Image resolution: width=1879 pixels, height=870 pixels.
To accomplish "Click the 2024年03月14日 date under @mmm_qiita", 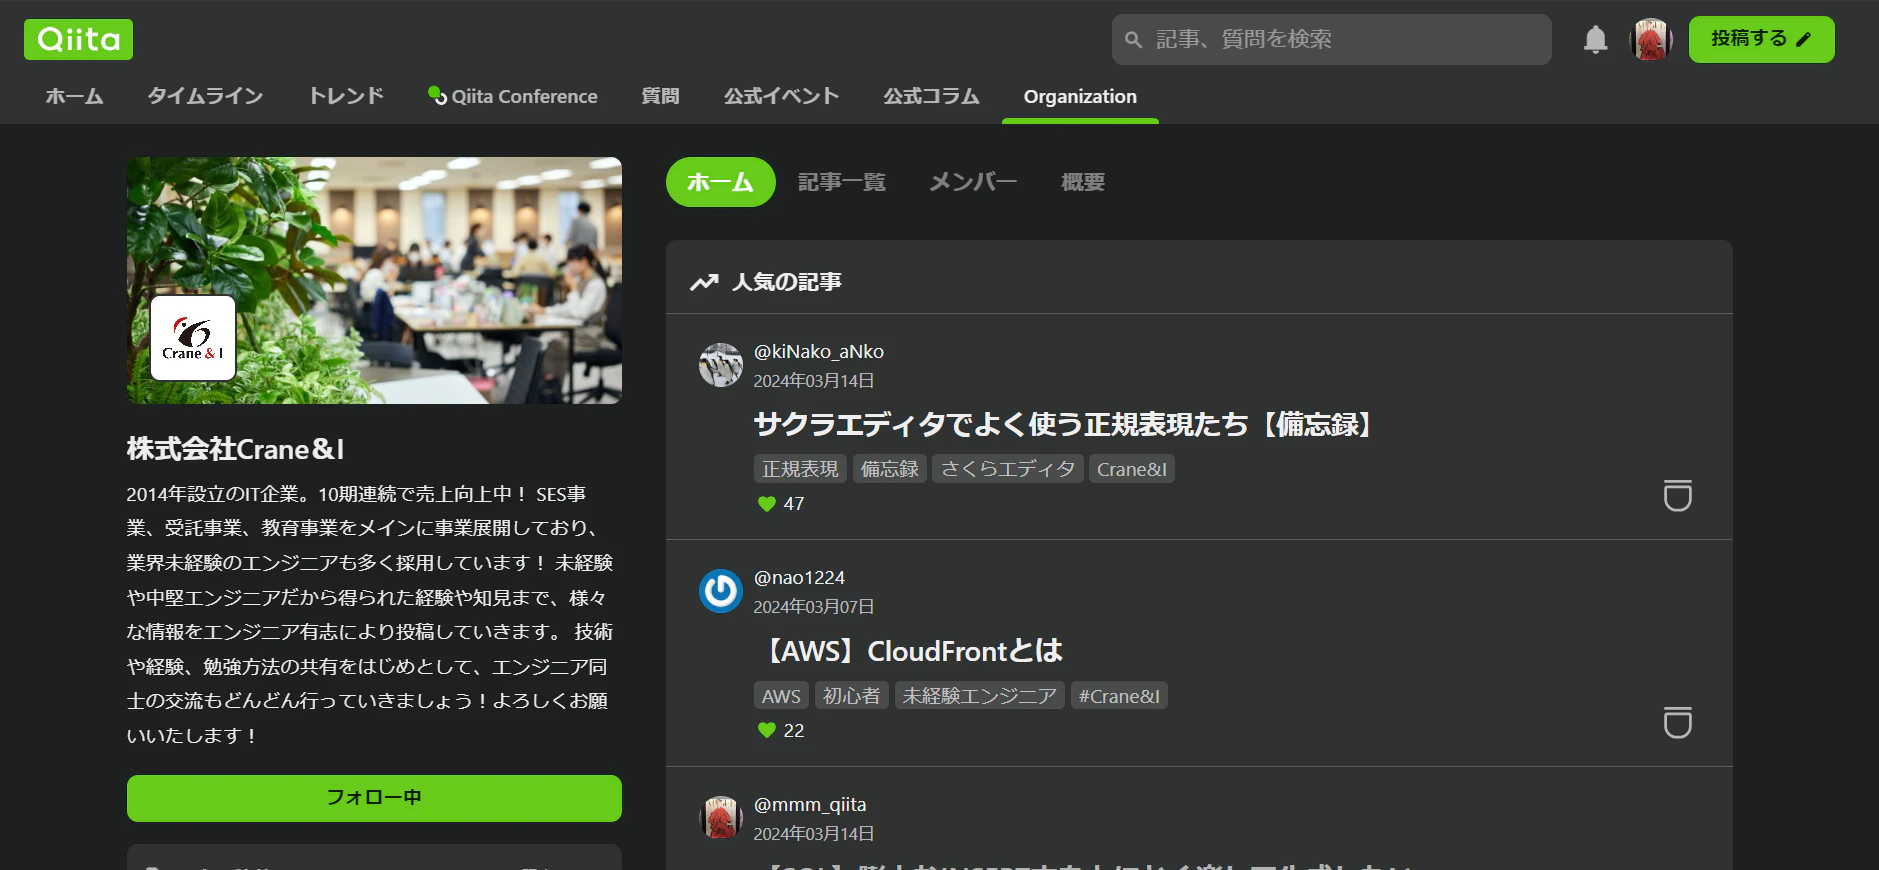I will pos(814,834).
